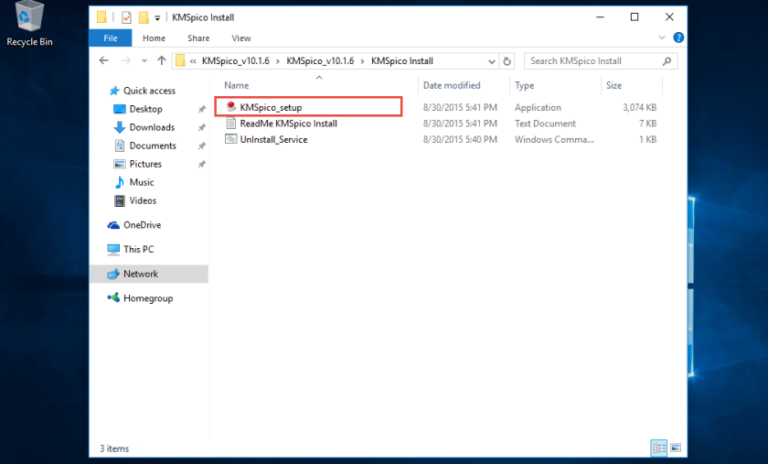Click the ReadMe text document icon

[231, 123]
